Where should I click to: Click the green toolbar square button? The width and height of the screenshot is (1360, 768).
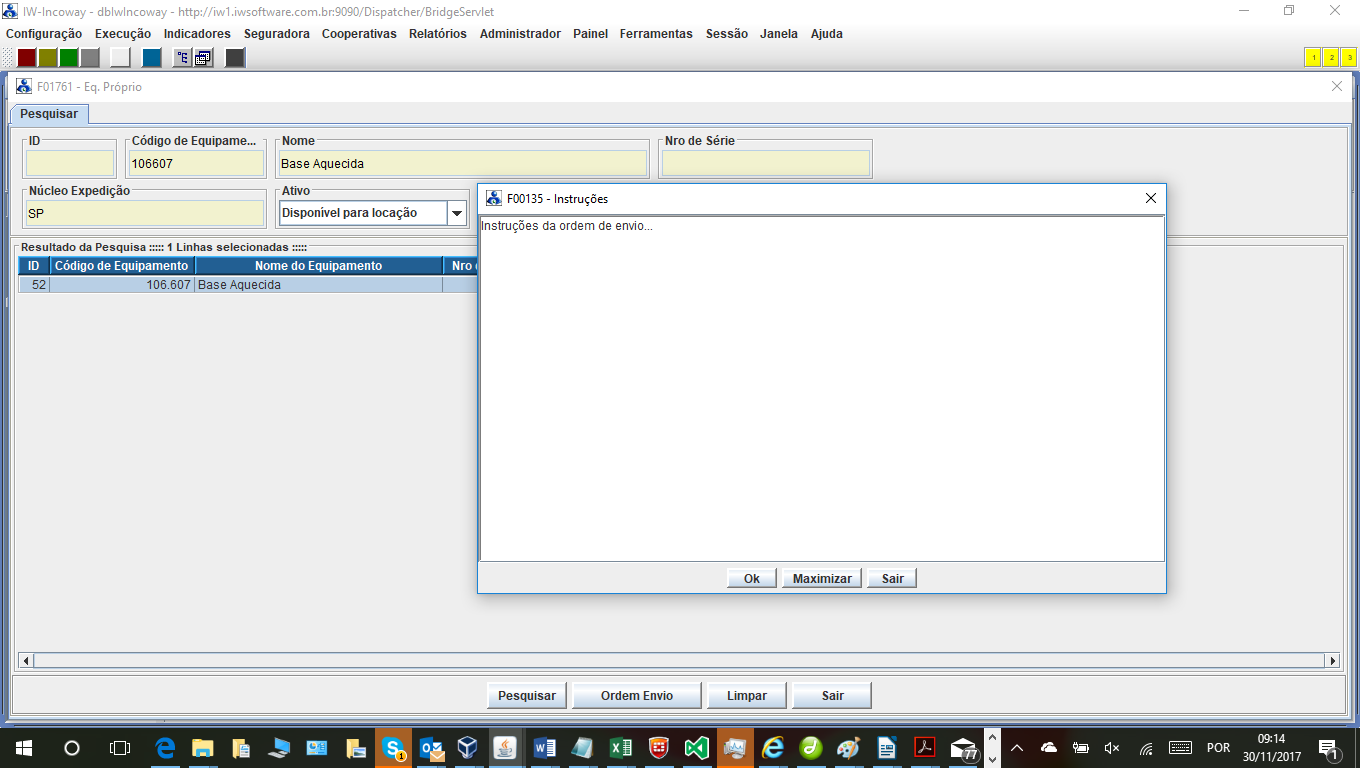(x=69, y=57)
